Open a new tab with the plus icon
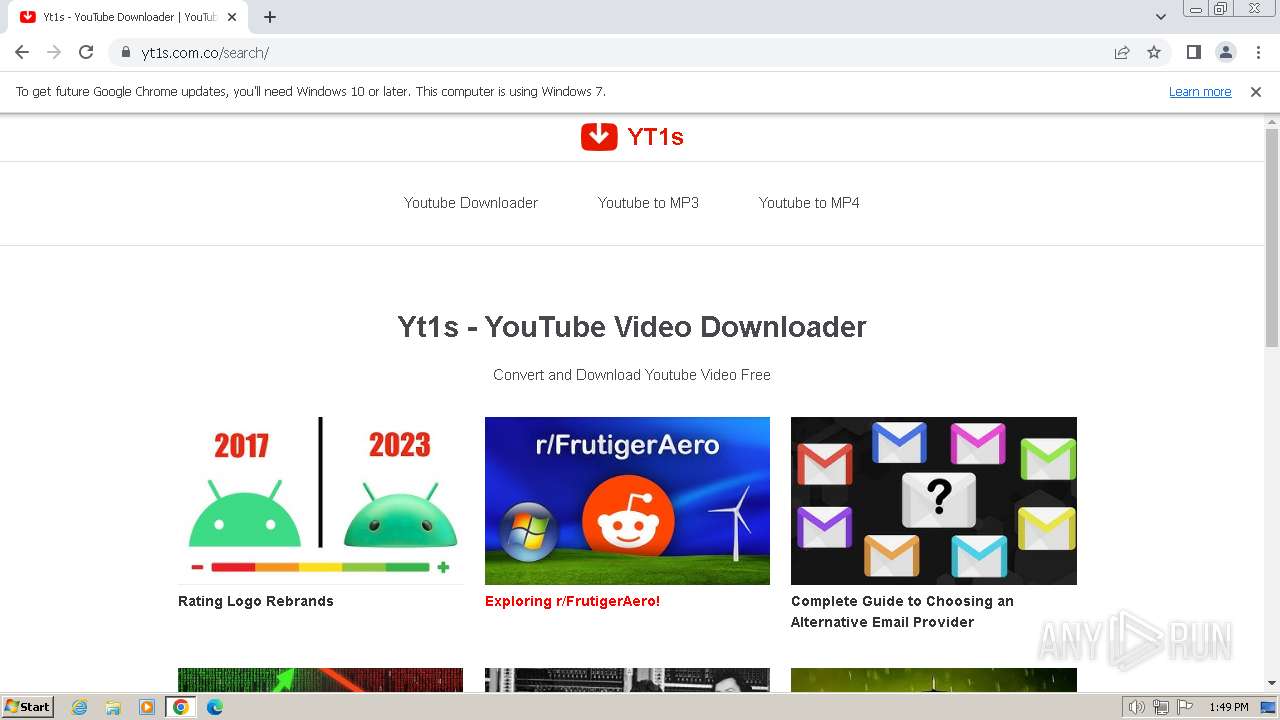1280x720 pixels. [x=270, y=17]
